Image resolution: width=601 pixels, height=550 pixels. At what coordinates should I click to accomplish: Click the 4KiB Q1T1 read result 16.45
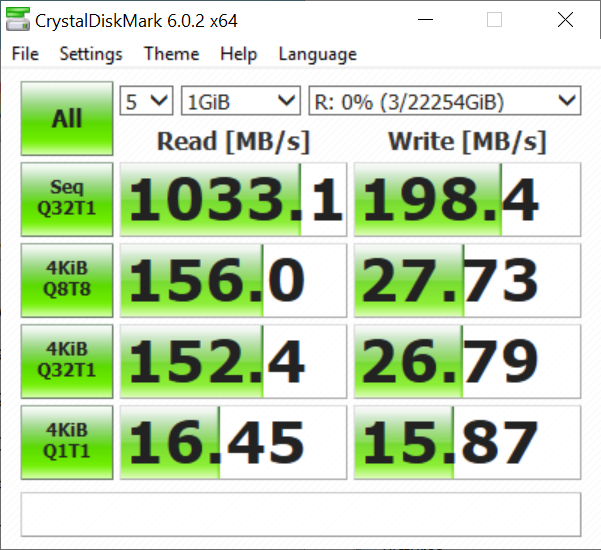coord(233,442)
